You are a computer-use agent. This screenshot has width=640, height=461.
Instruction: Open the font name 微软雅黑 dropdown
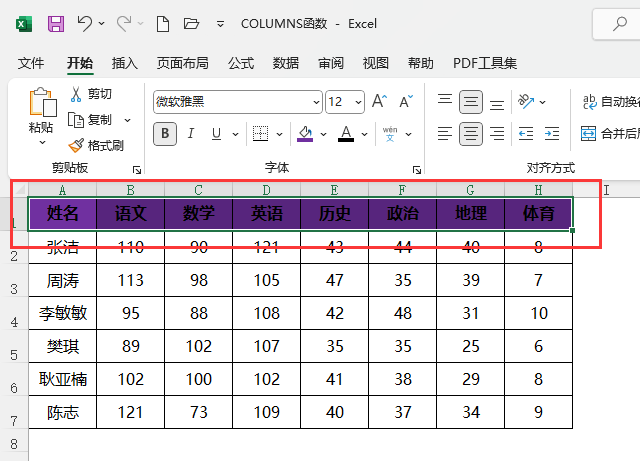[316, 102]
